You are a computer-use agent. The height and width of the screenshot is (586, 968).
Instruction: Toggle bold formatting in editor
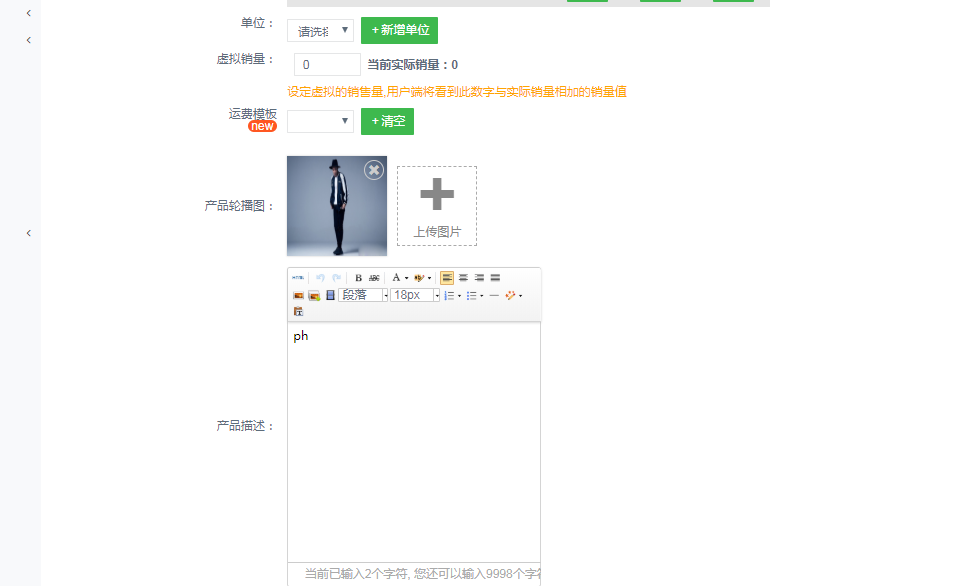359,278
